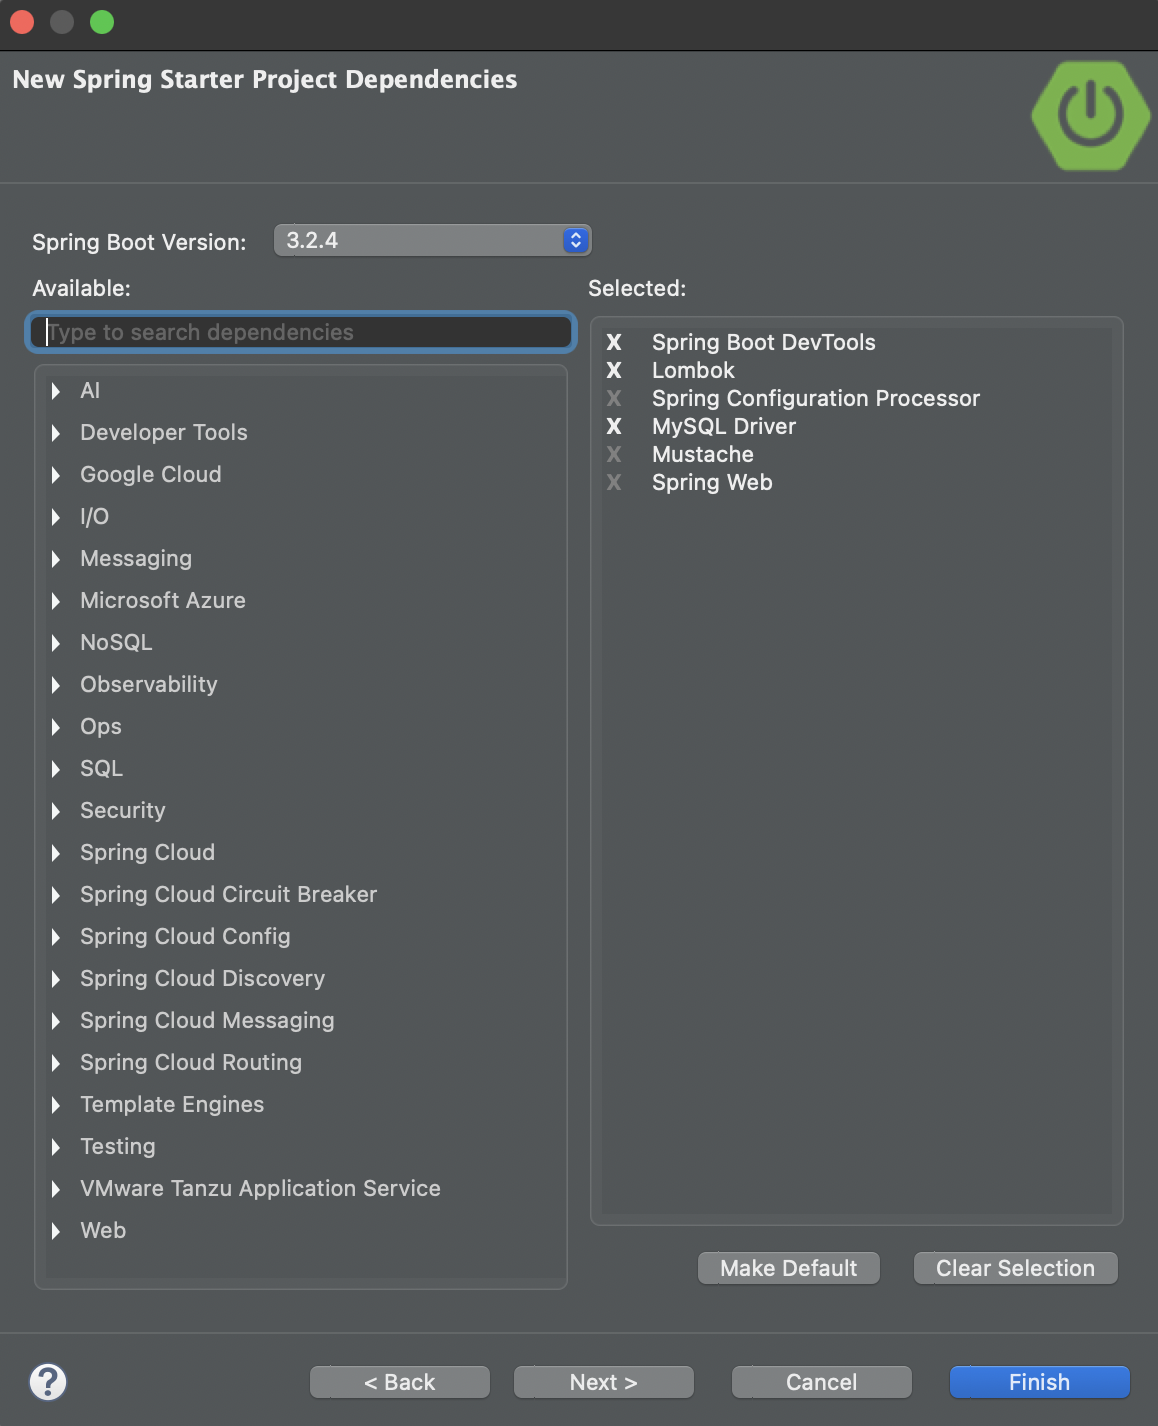Remove Spring Web using its X icon
The height and width of the screenshot is (1426, 1158).
614,482
